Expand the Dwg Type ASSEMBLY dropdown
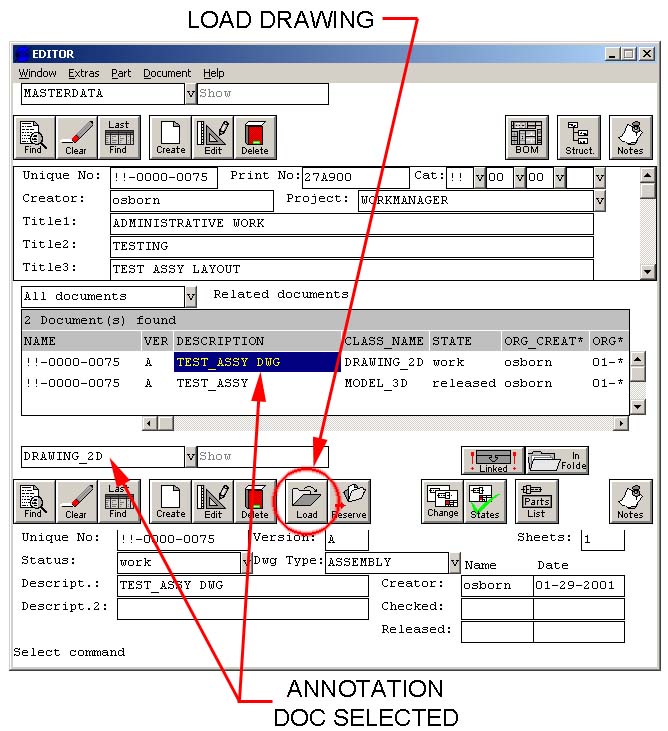The width and height of the screenshot is (668, 731). (x=454, y=562)
